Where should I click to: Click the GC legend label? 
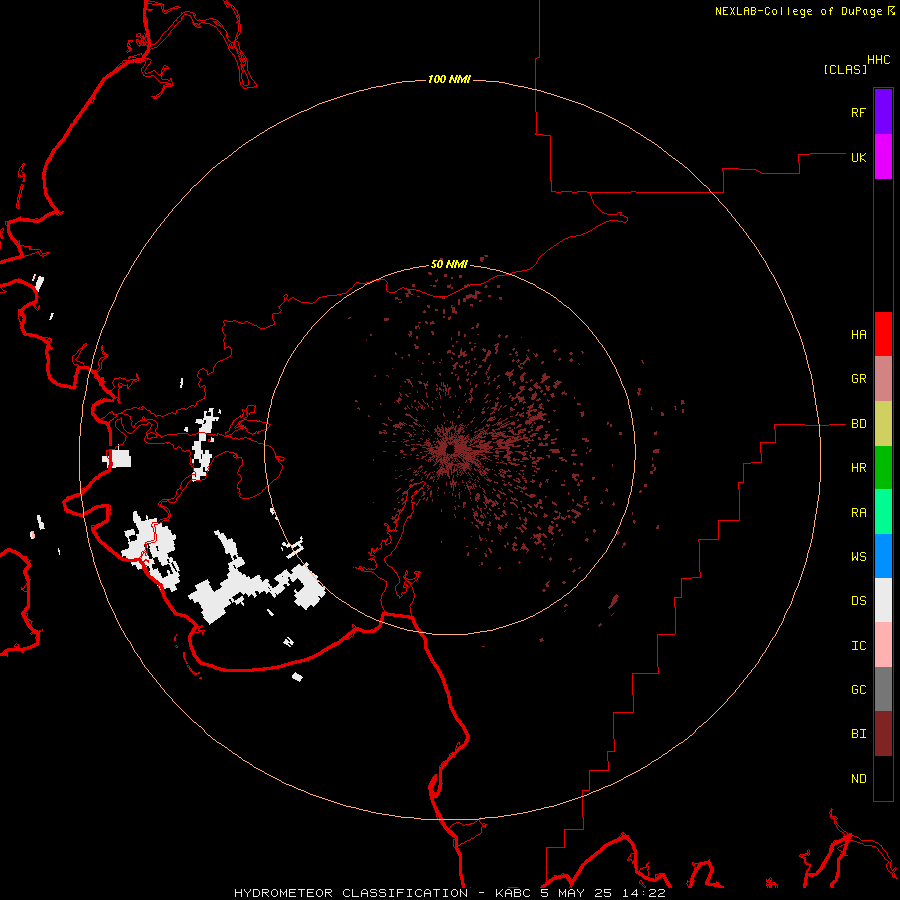[x=858, y=690]
